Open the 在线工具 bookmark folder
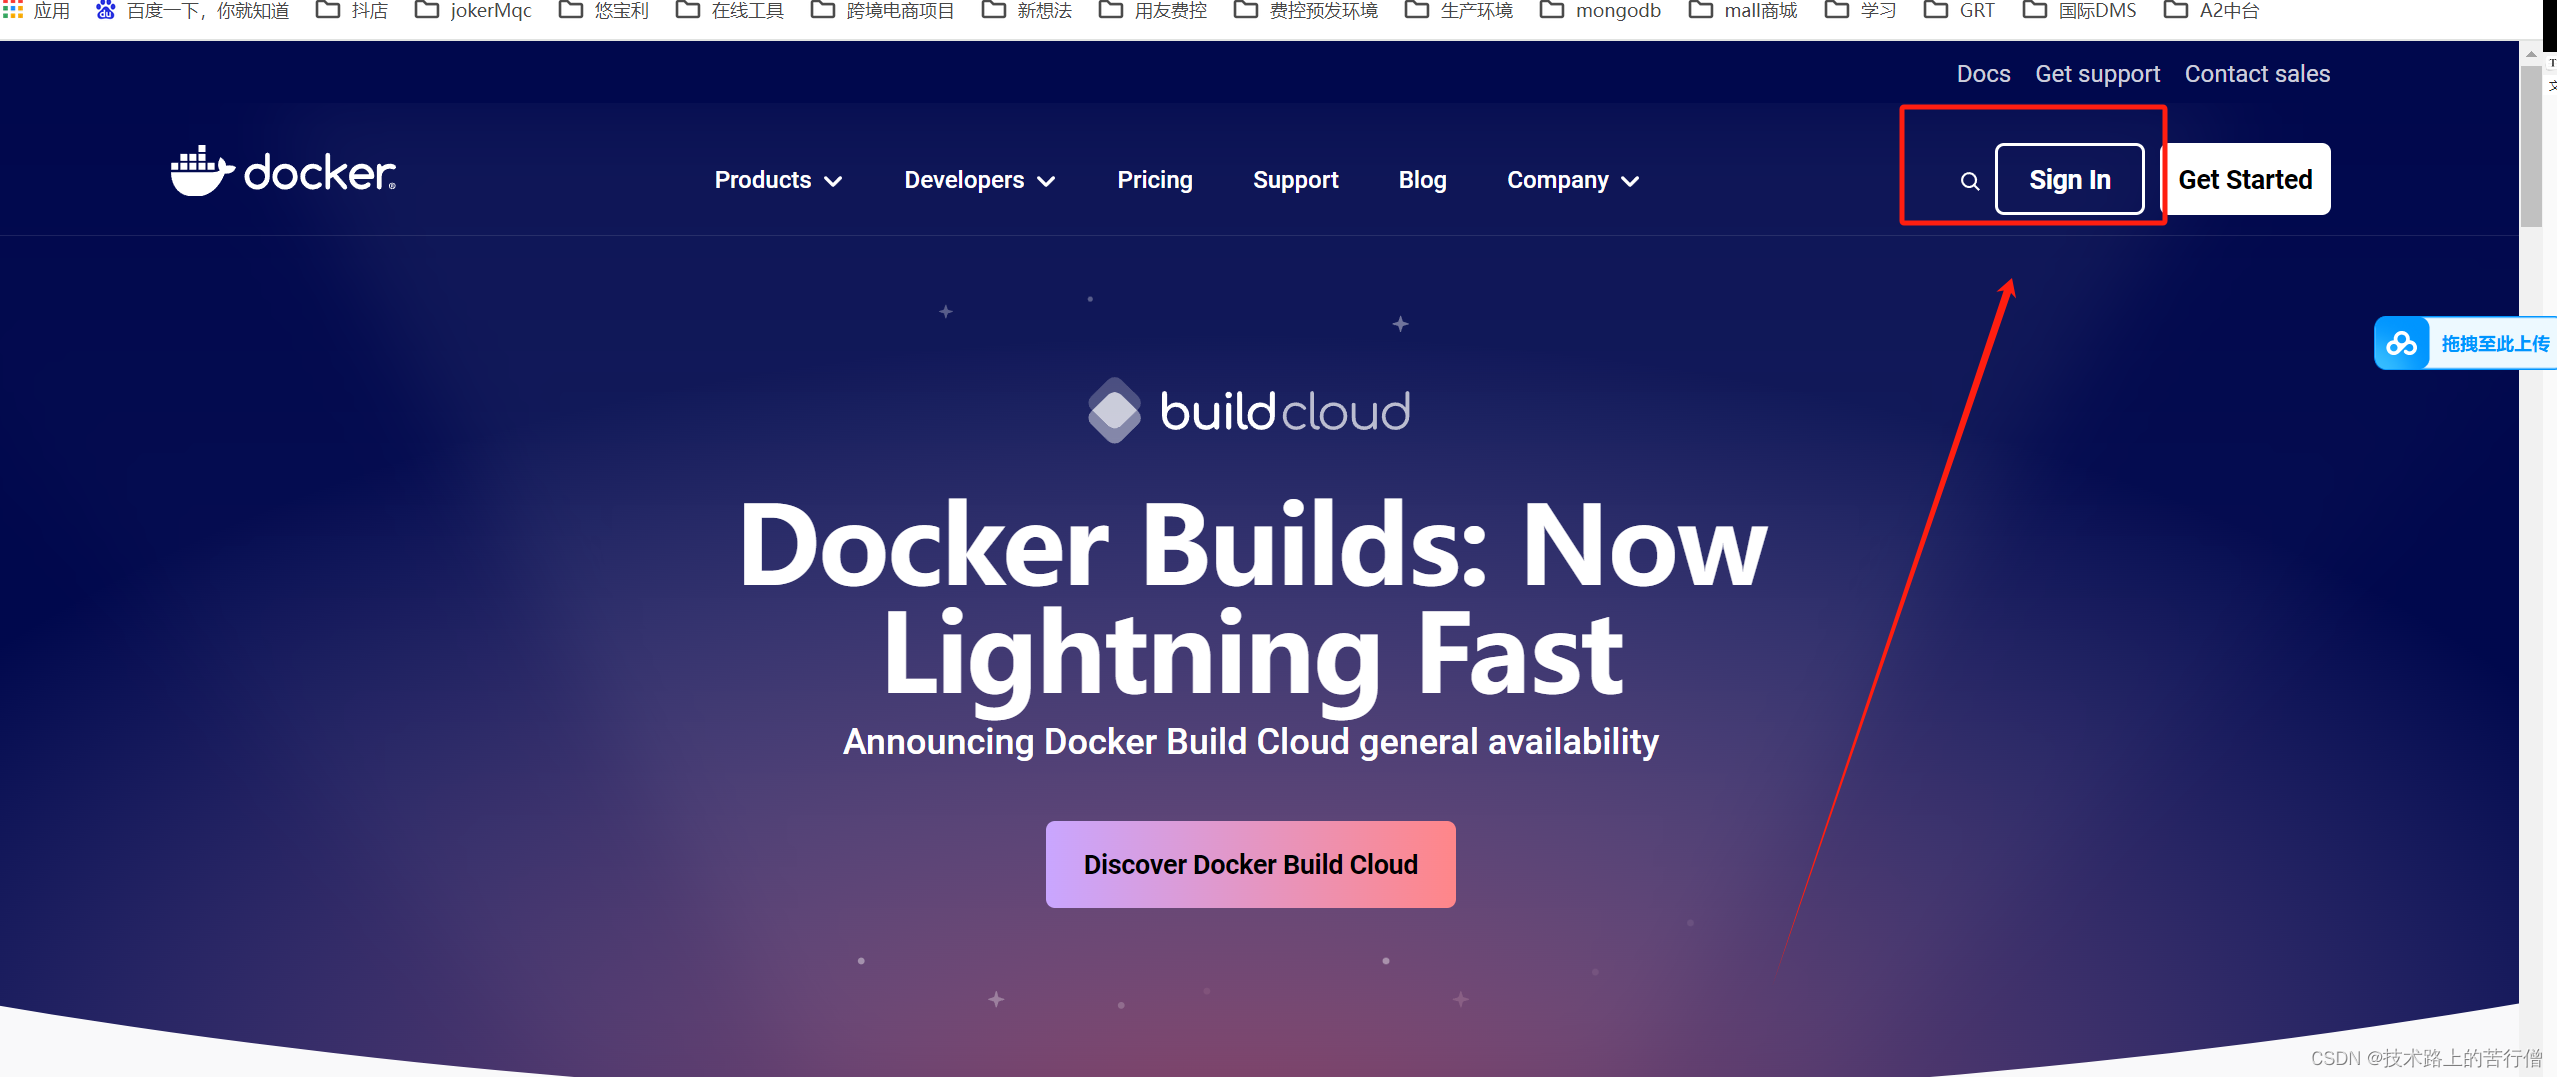This screenshot has width=2557, height=1077. pyautogui.click(x=730, y=10)
